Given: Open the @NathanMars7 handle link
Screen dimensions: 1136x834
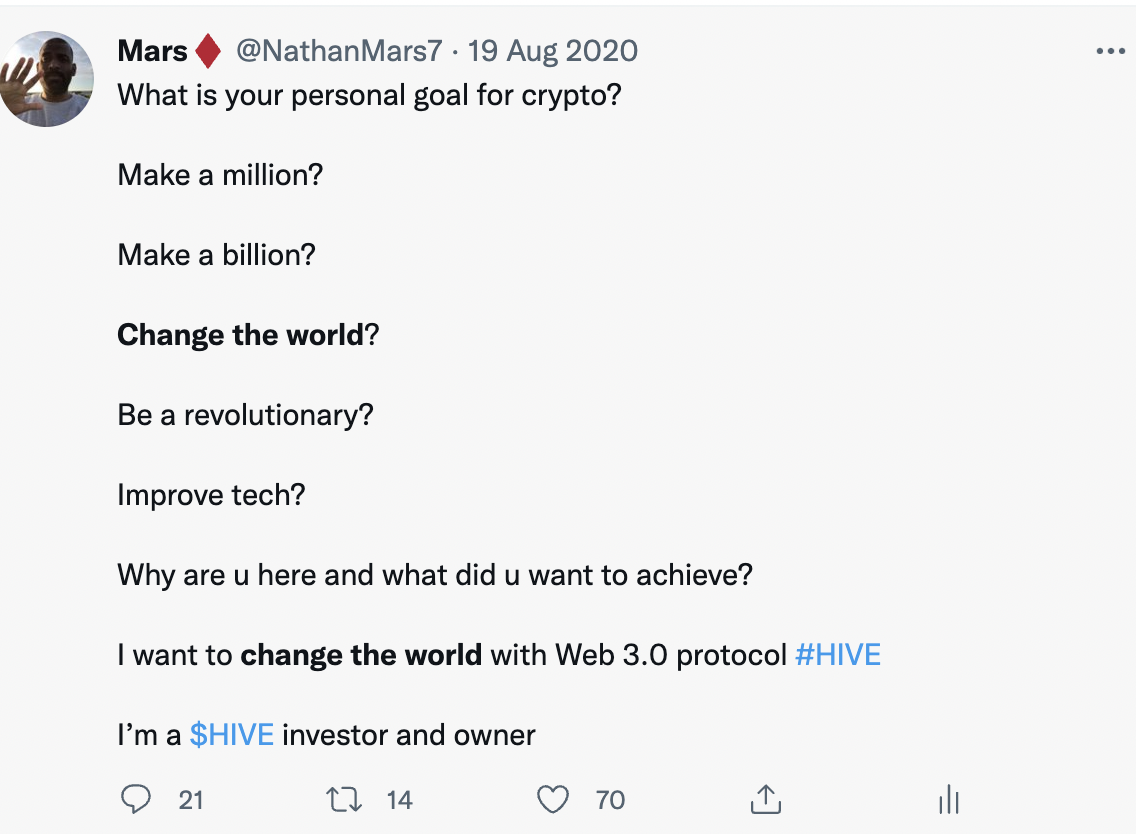Looking at the screenshot, I should click(x=339, y=51).
